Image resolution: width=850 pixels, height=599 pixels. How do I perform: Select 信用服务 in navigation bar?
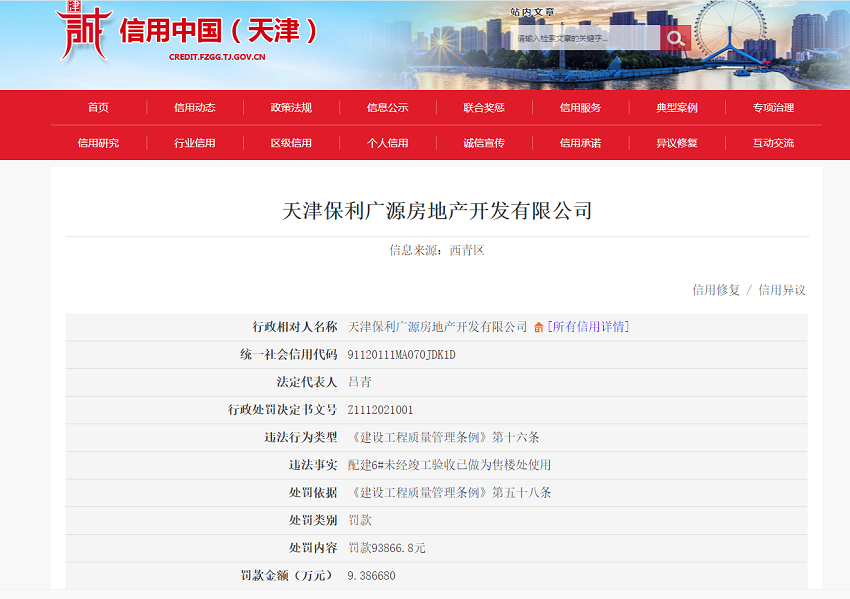[x=581, y=108]
